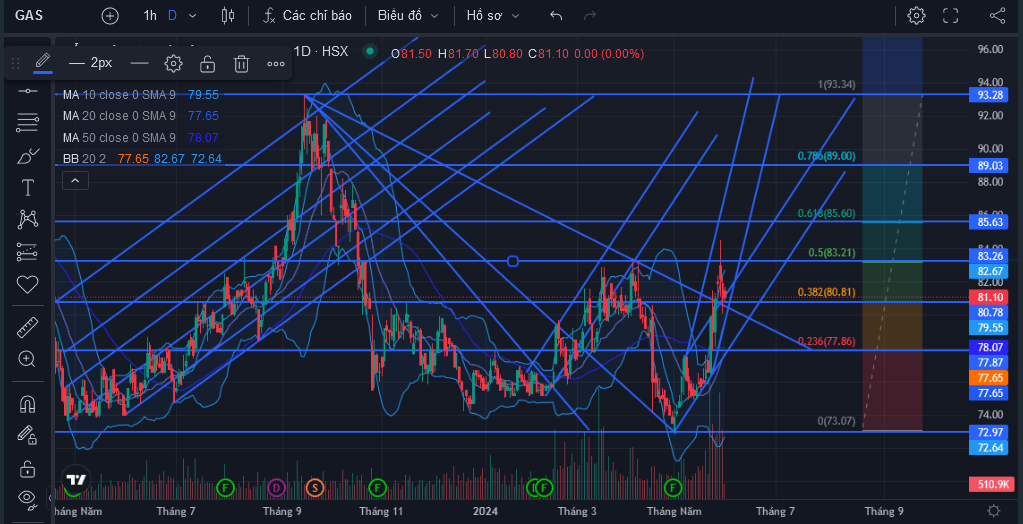1023x524 pixels.
Task: Select the Text annotation tool
Action: 27,188
